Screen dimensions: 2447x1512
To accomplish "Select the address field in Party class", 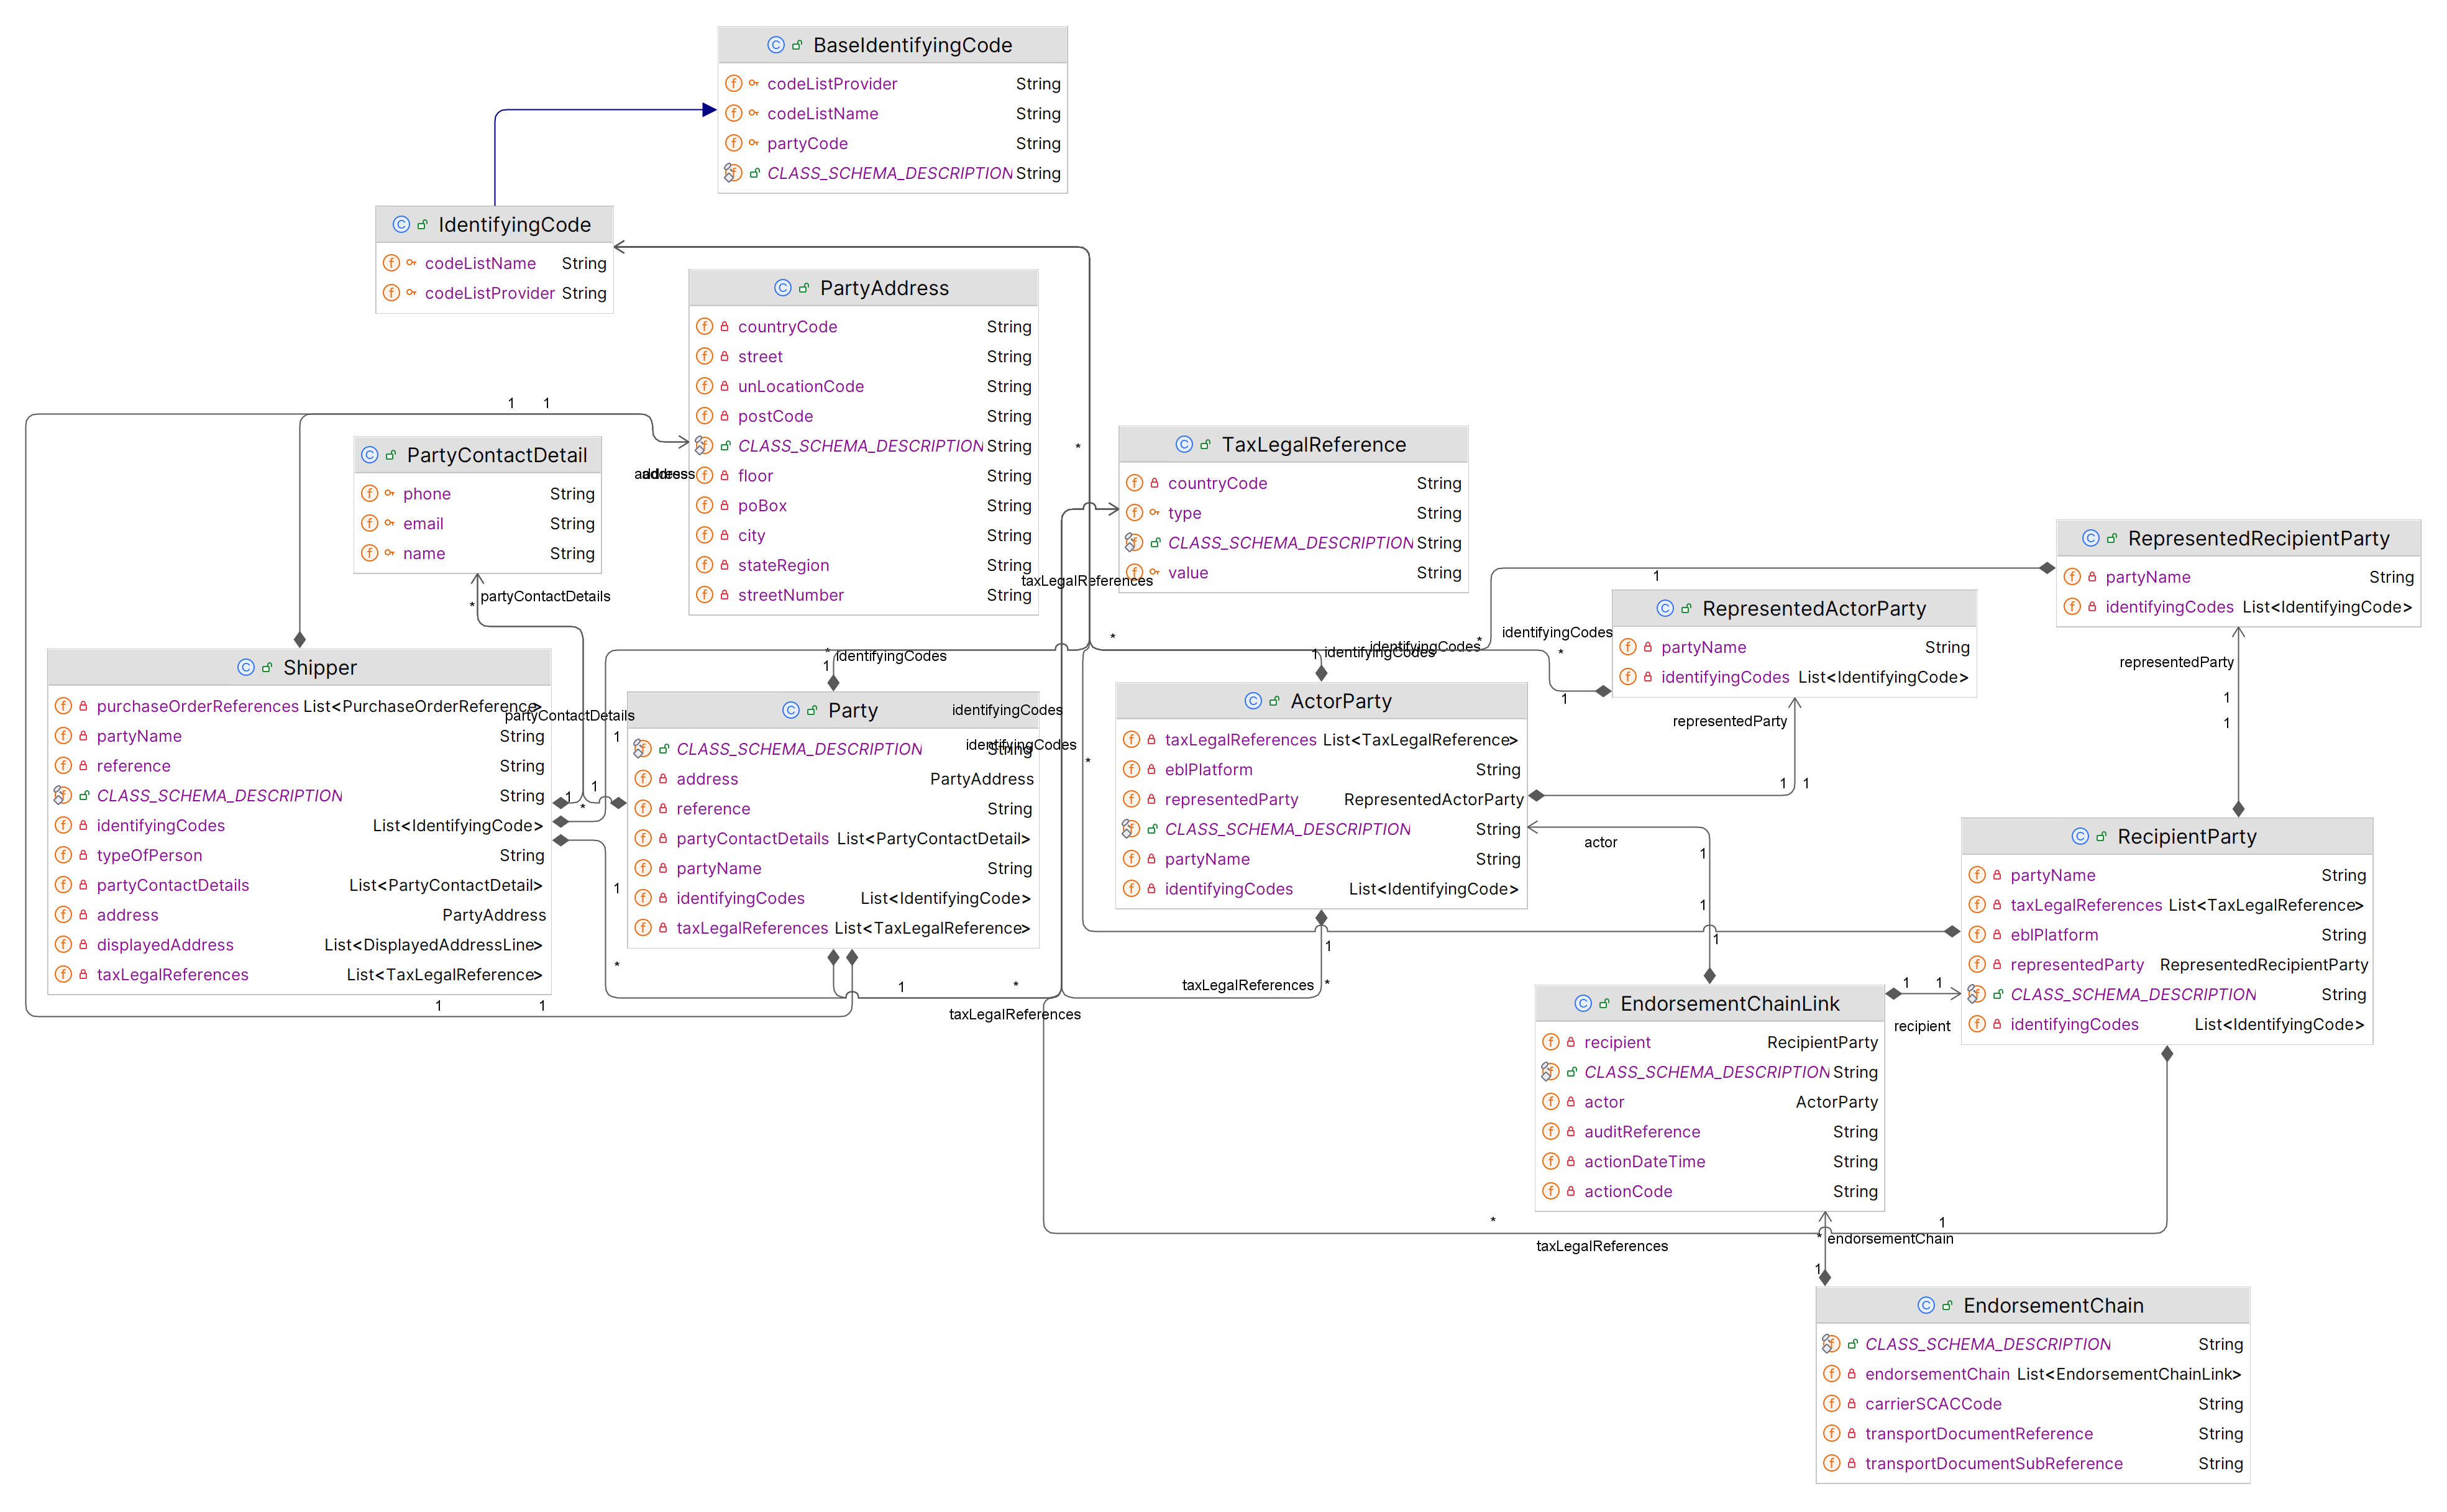I will click(833, 779).
